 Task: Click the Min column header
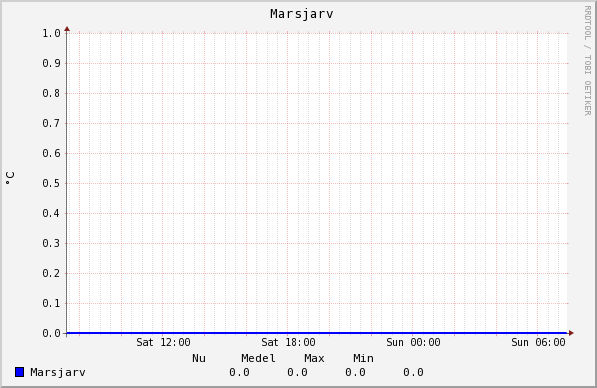coord(363,358)
